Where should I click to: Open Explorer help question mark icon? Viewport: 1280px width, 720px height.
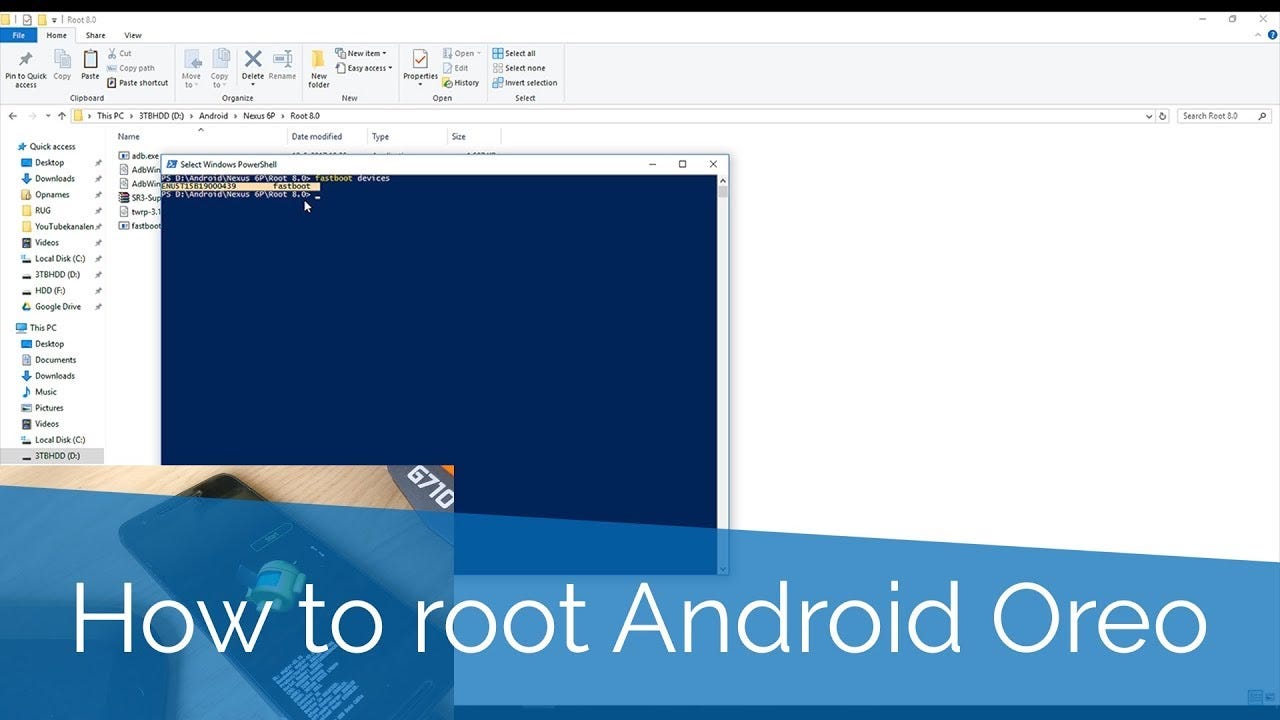point(1270,35)
